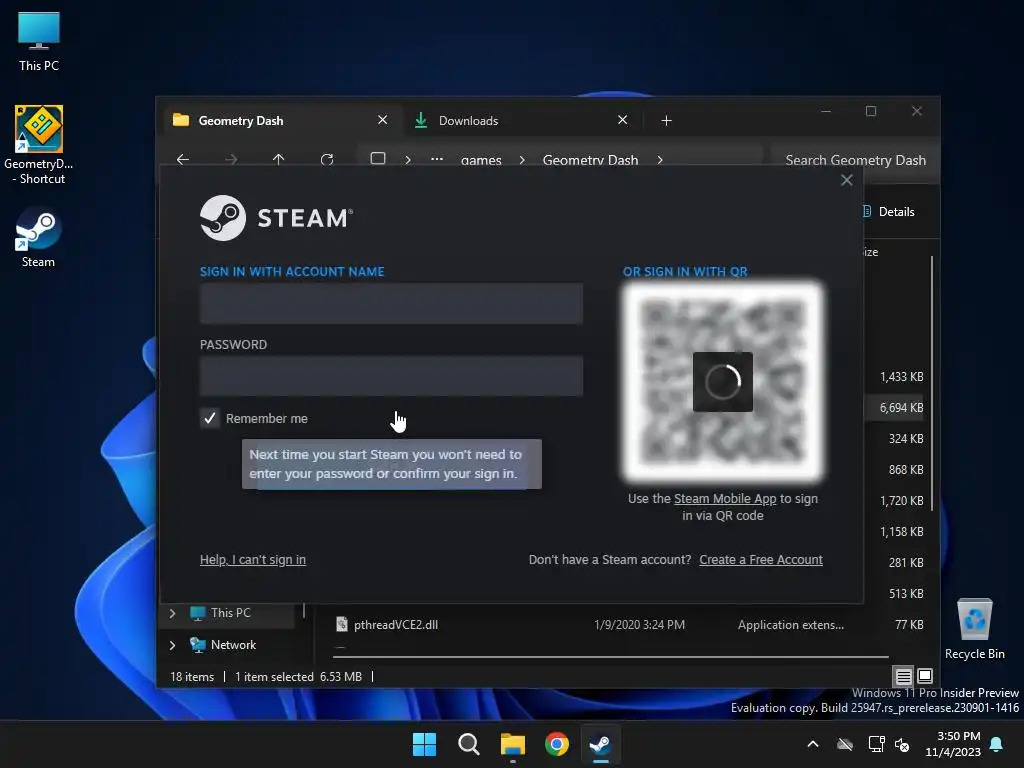Viewport: 1024px width, 768px height.
Task: Switch to the Downloads Explorer tab
Action: [x=520, y=120]
